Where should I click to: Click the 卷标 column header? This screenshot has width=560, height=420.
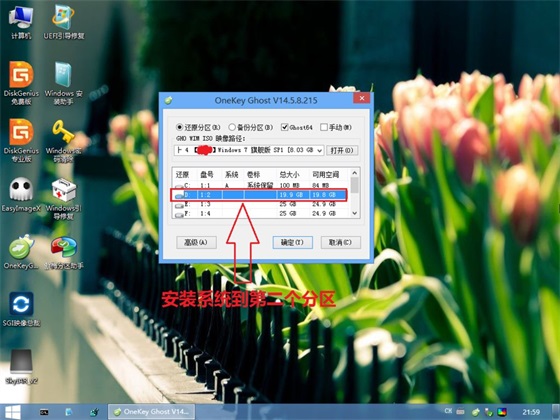click(253, 175)
